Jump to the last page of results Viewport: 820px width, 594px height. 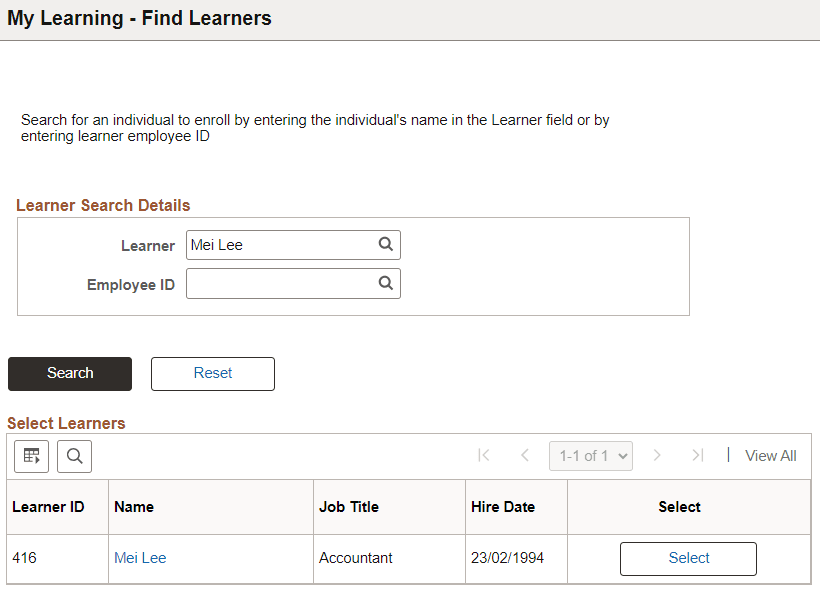point(698,455)
